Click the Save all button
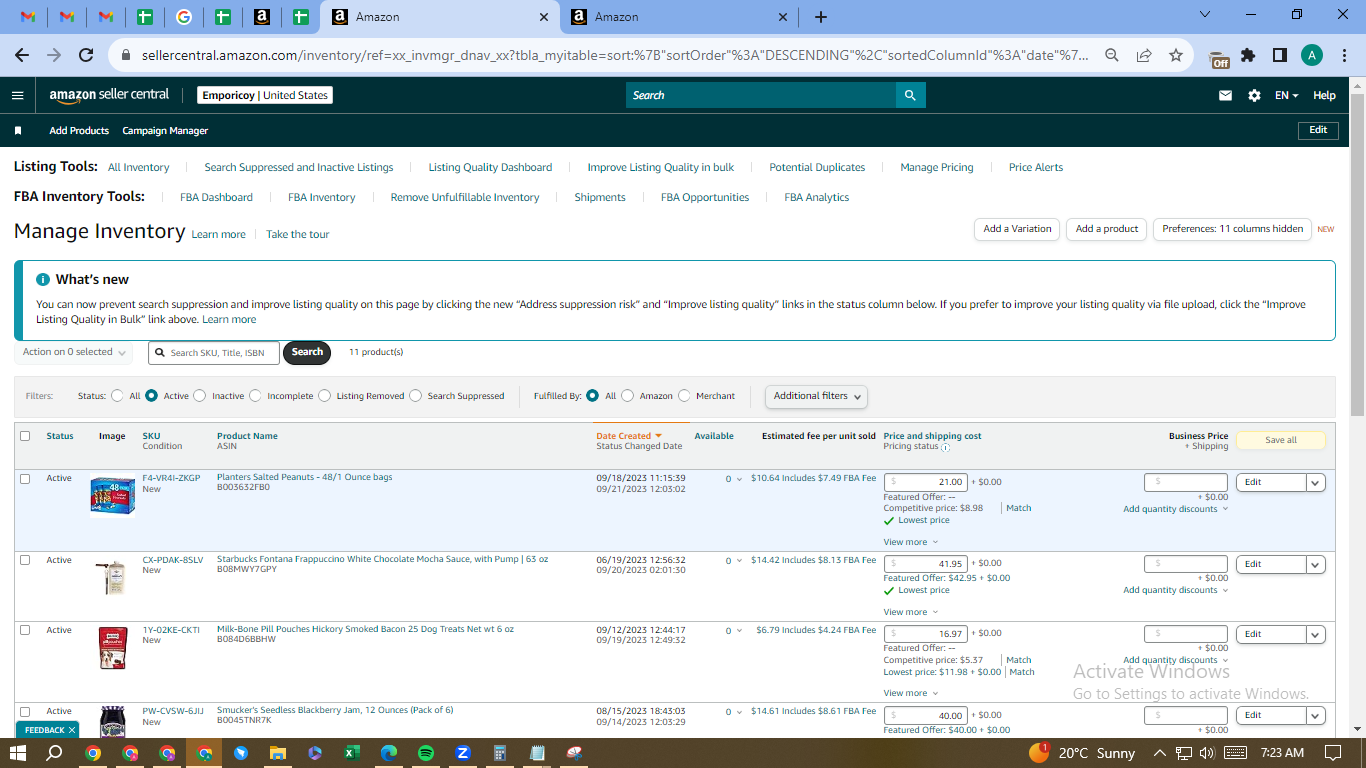 (1281, 440)
